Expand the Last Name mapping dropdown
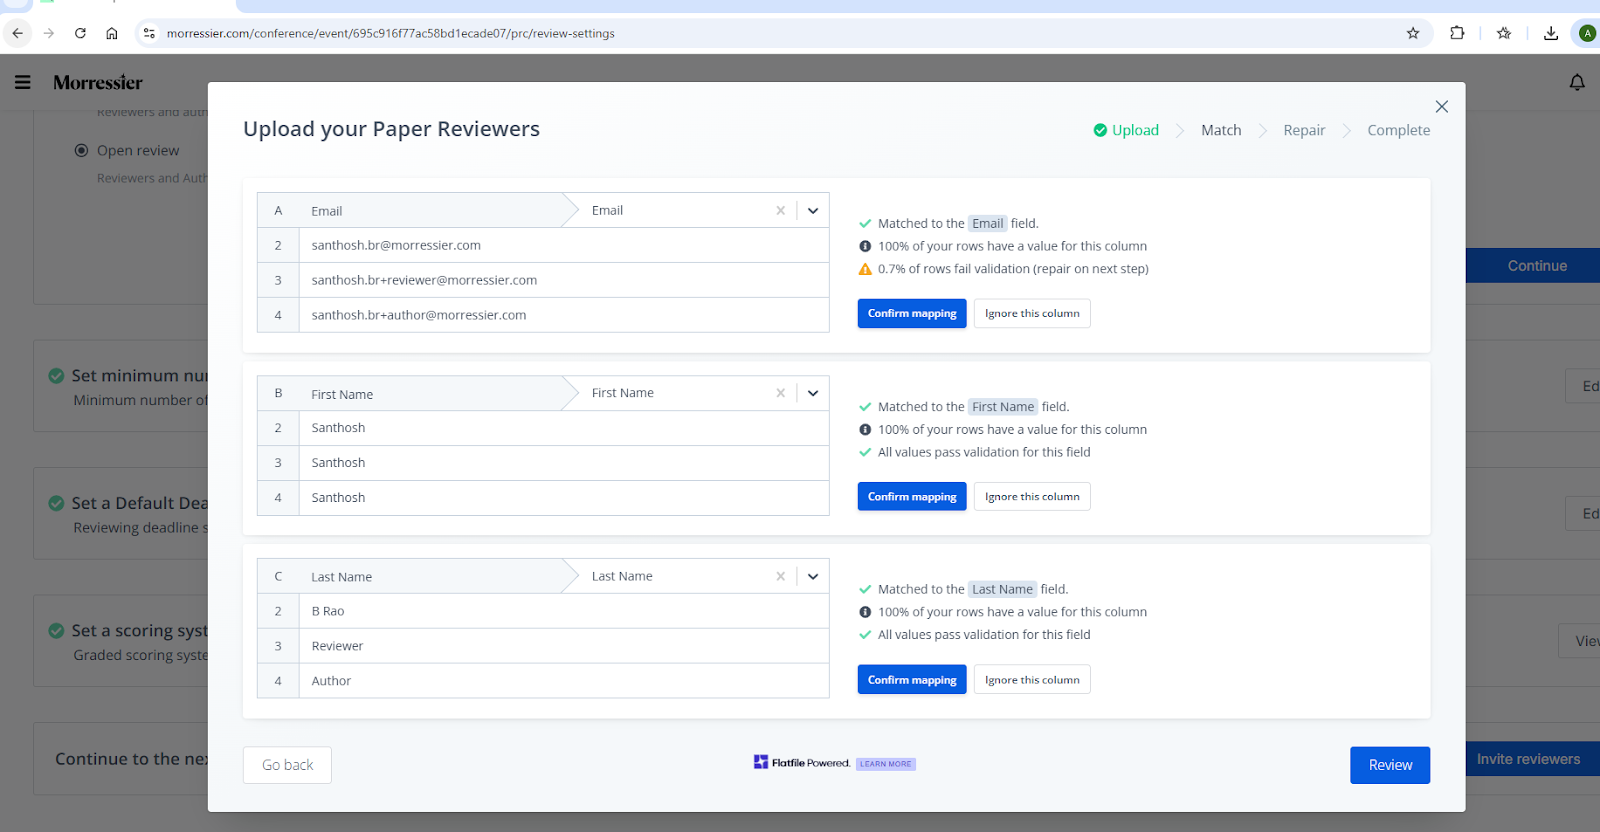The height and width of the screenshot is (832, 1600). coord(813,577)
